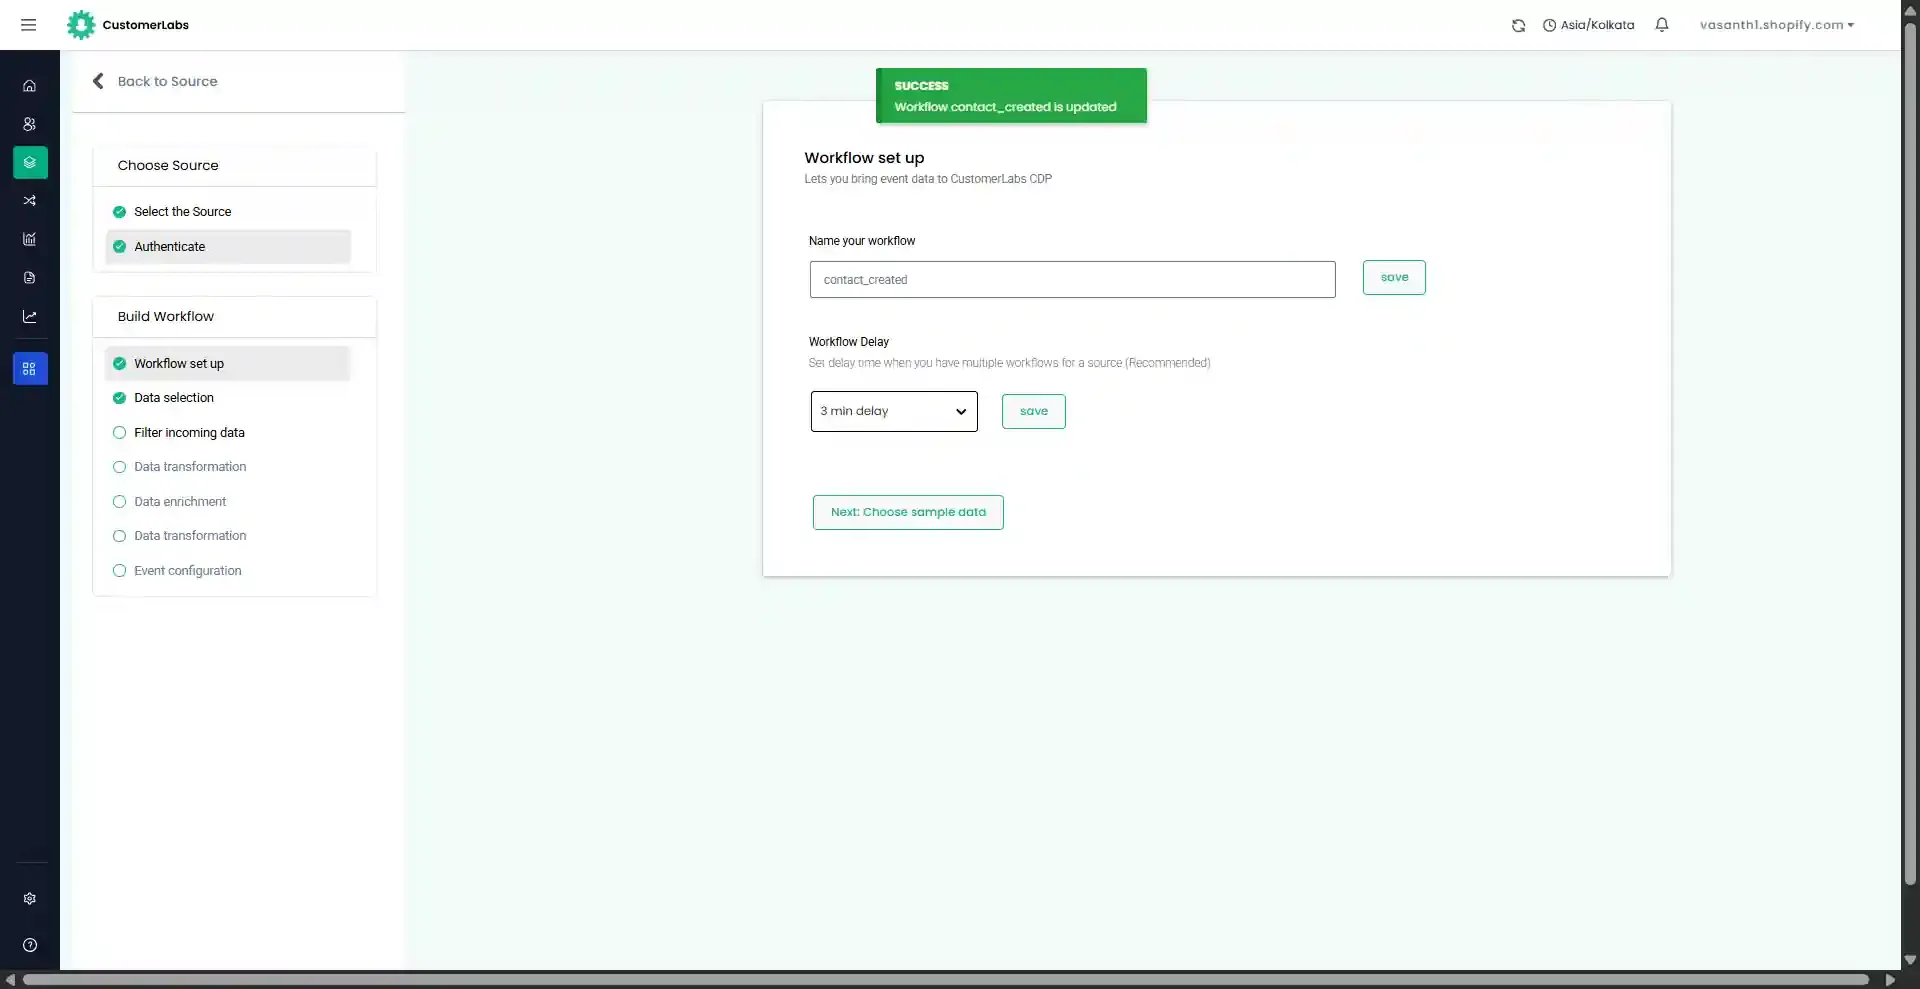Viewport: 1920px width, 989px height.
Task: Go back using the back arrow
Action: (98, 81)
